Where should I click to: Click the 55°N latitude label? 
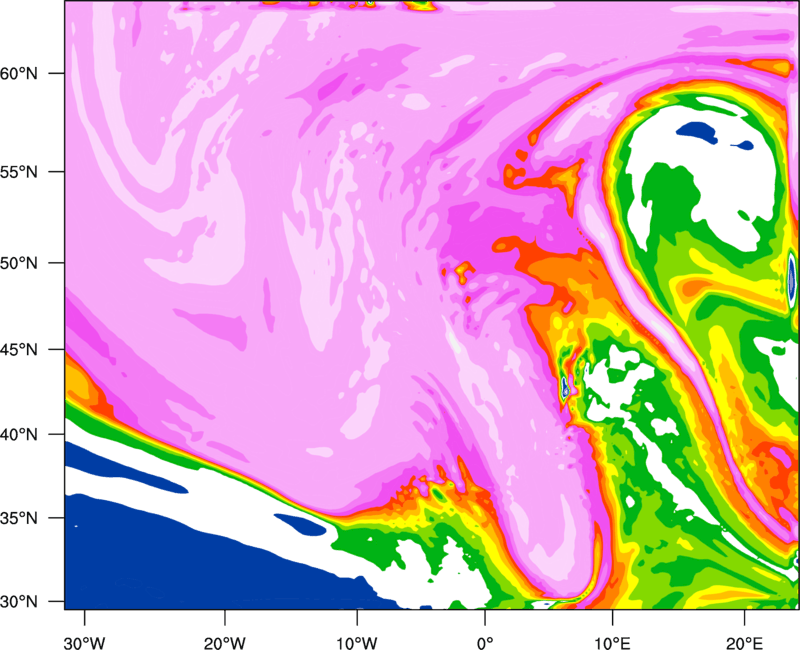pyautogui.click(x=19, y=172)
